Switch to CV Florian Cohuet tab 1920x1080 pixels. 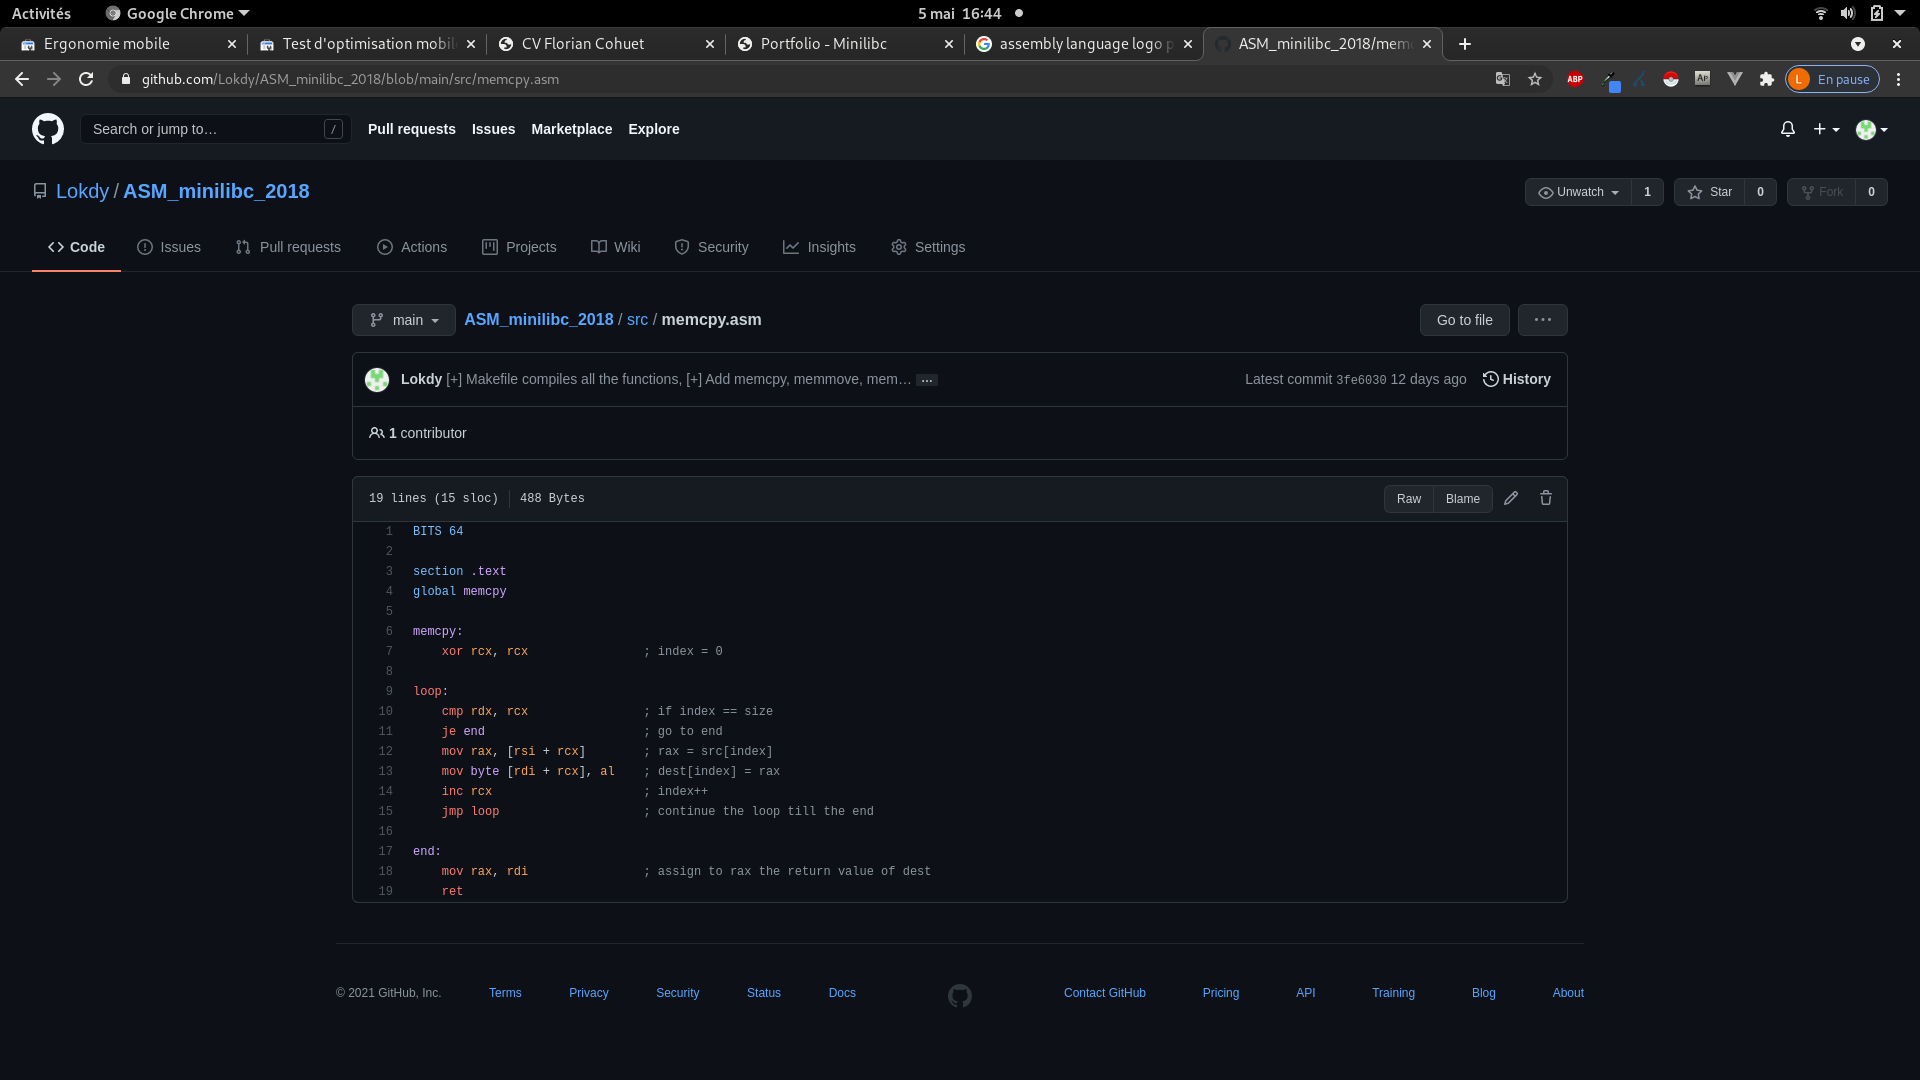tap(606, 44)
